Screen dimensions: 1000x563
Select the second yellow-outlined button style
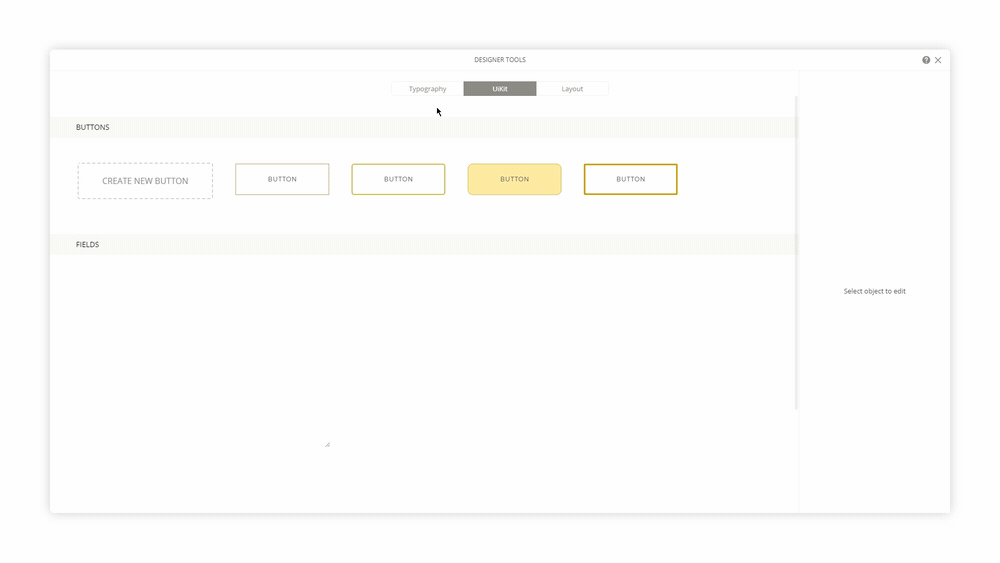click(x=398, y=179)
